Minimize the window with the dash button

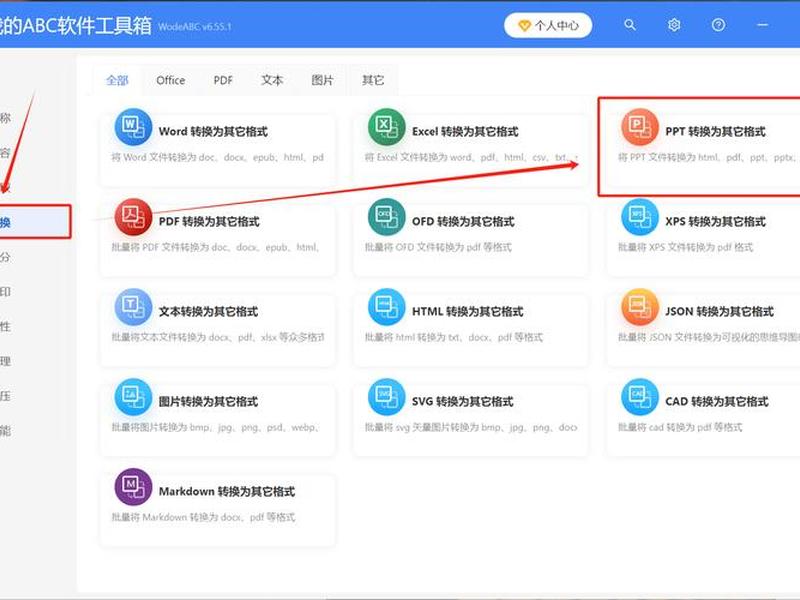pyautogui.click(x=763, y=25)
